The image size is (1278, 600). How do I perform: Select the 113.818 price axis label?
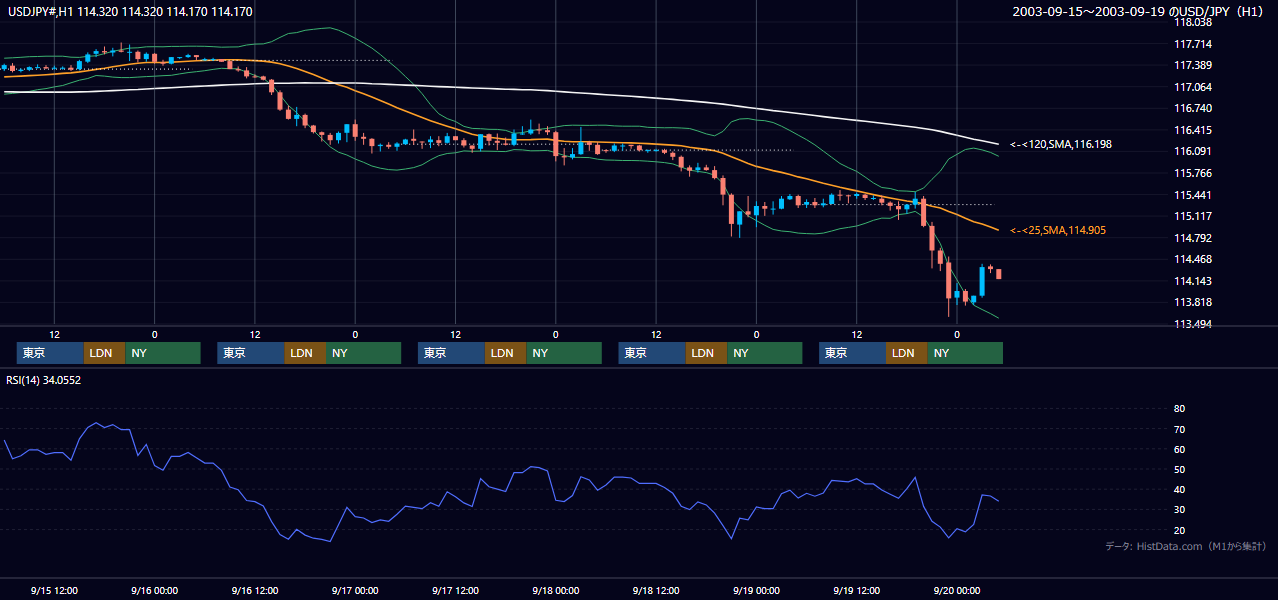[1192, 302]
